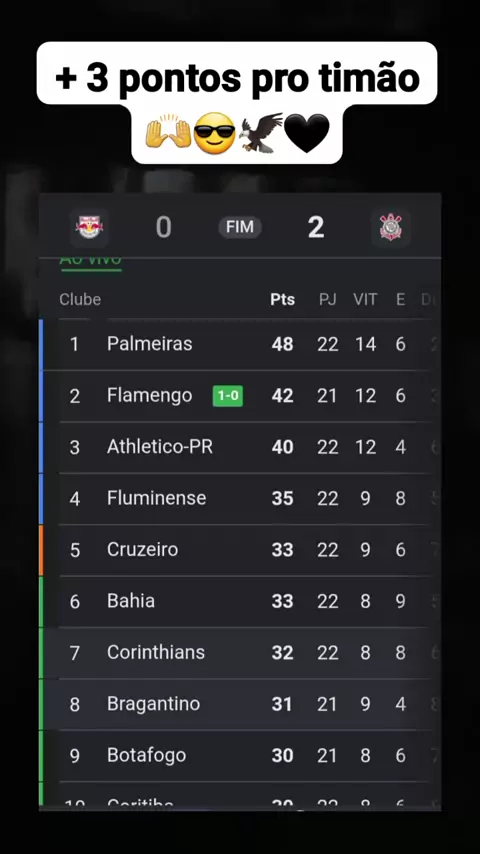Open the Palmeiras row in the standings
480x854 pixels.
tap(240, 344)
